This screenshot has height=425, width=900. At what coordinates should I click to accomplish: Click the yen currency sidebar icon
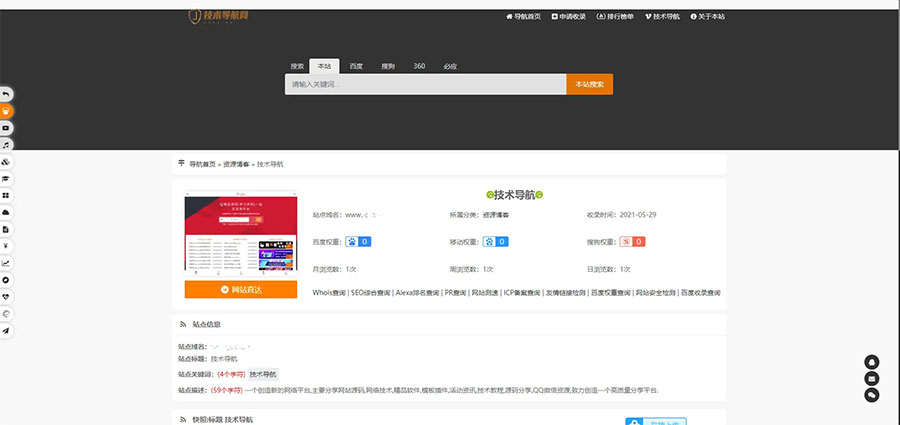tap(7, 246)
